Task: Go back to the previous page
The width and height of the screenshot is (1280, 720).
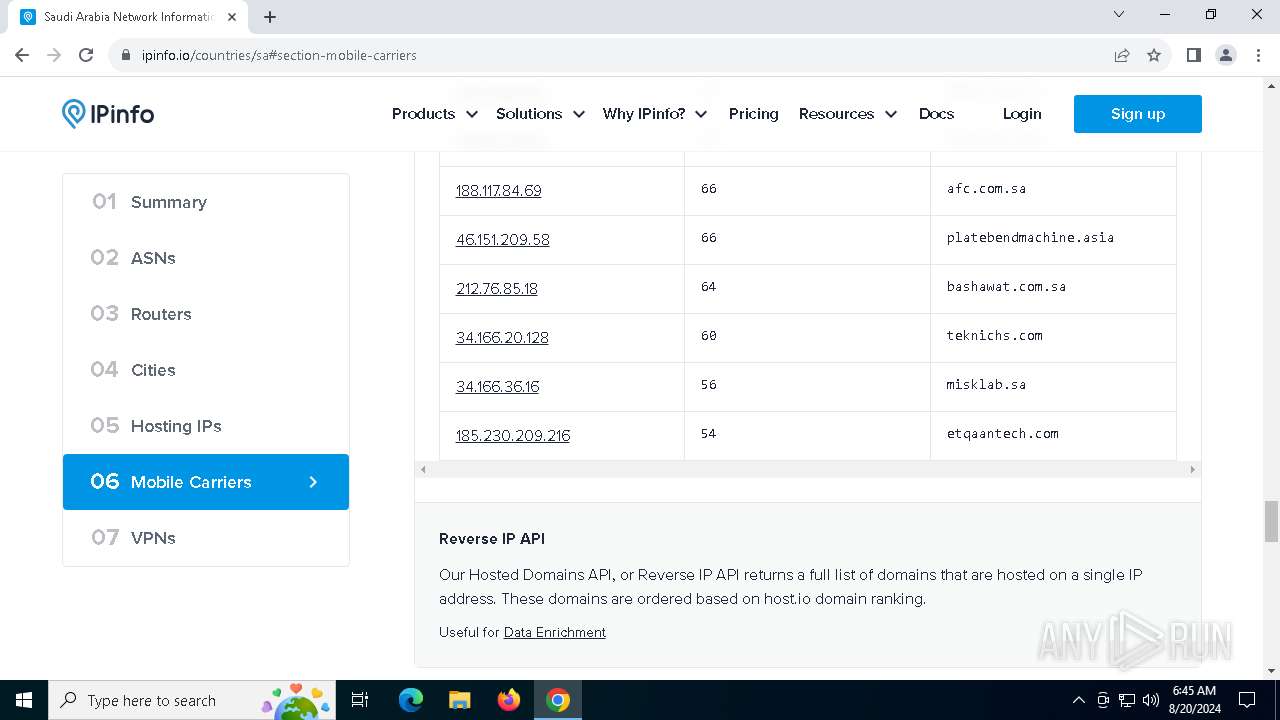Action: [22, 55]
